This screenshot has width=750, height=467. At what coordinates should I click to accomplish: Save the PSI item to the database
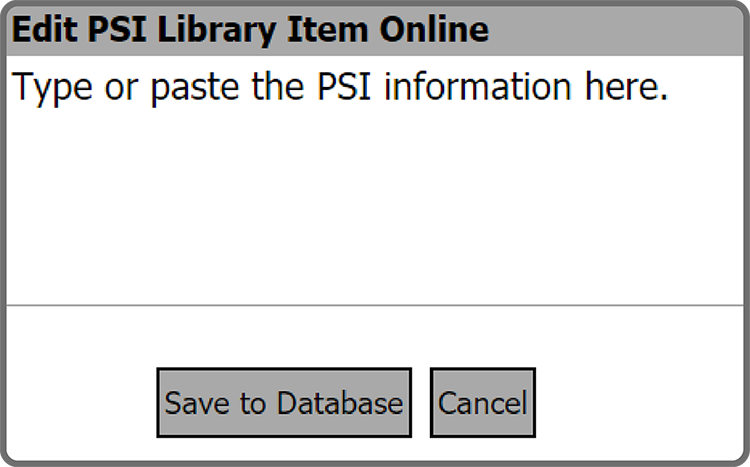point(284,403)
